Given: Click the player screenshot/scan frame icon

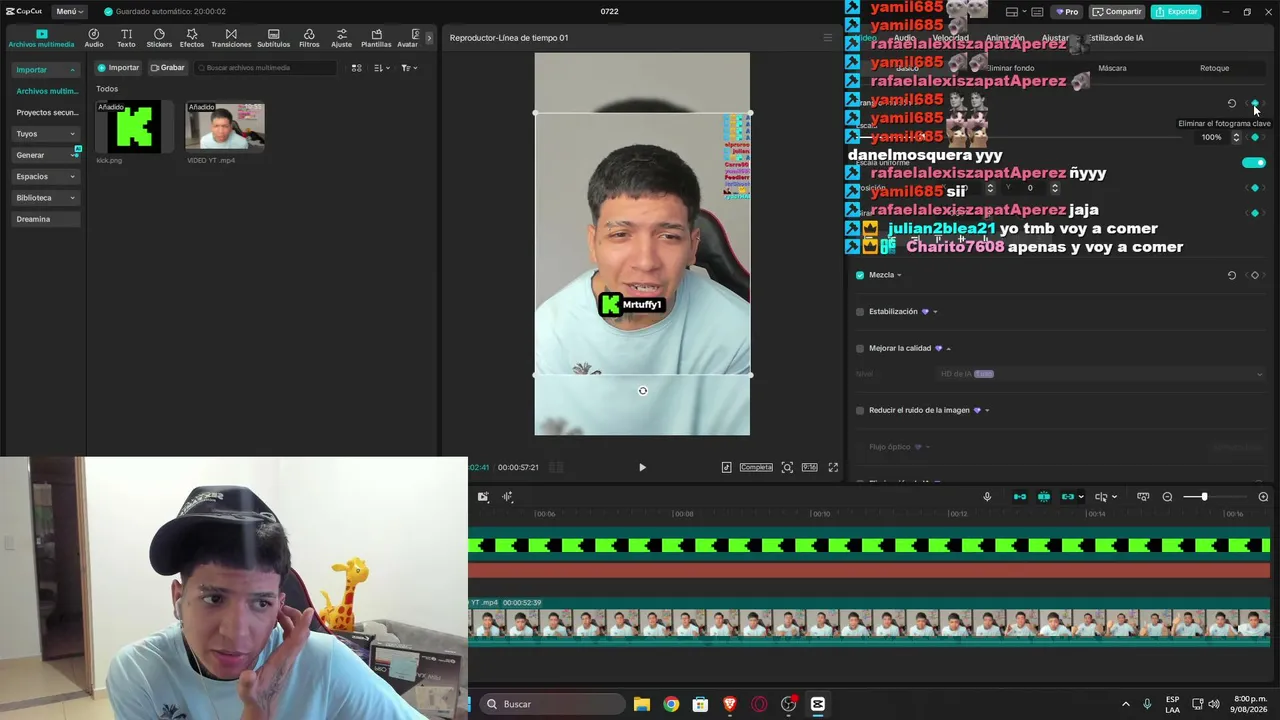Looking at the screenshot, I should click(x=787, y=467).
